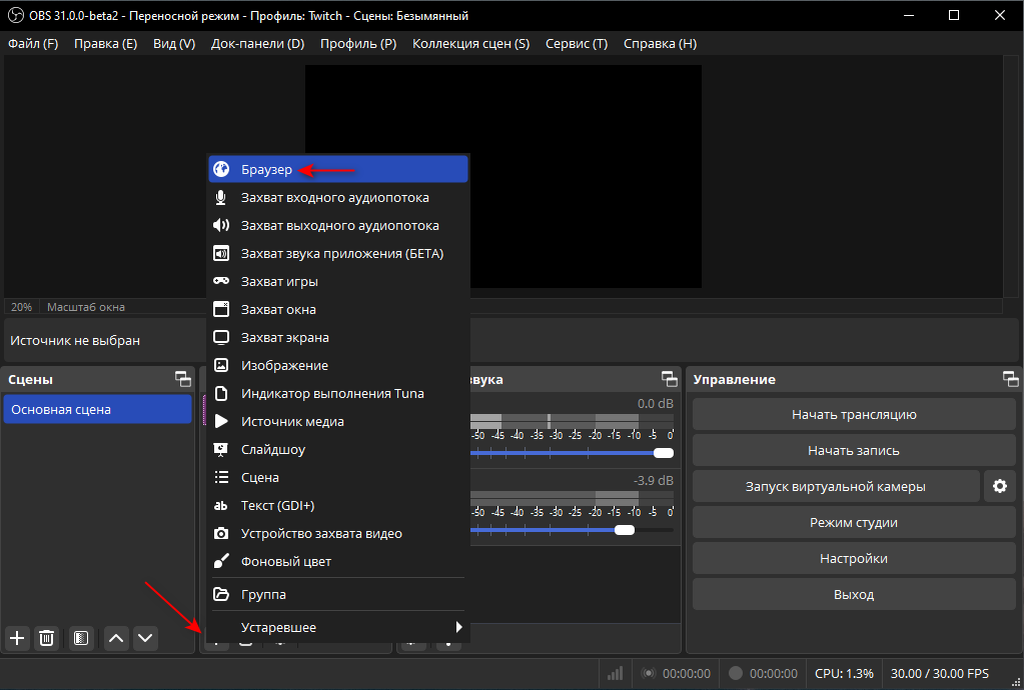Open the Масштаб окна scaling dropdown
1024x690 pixels.
[x=86, y=307]
